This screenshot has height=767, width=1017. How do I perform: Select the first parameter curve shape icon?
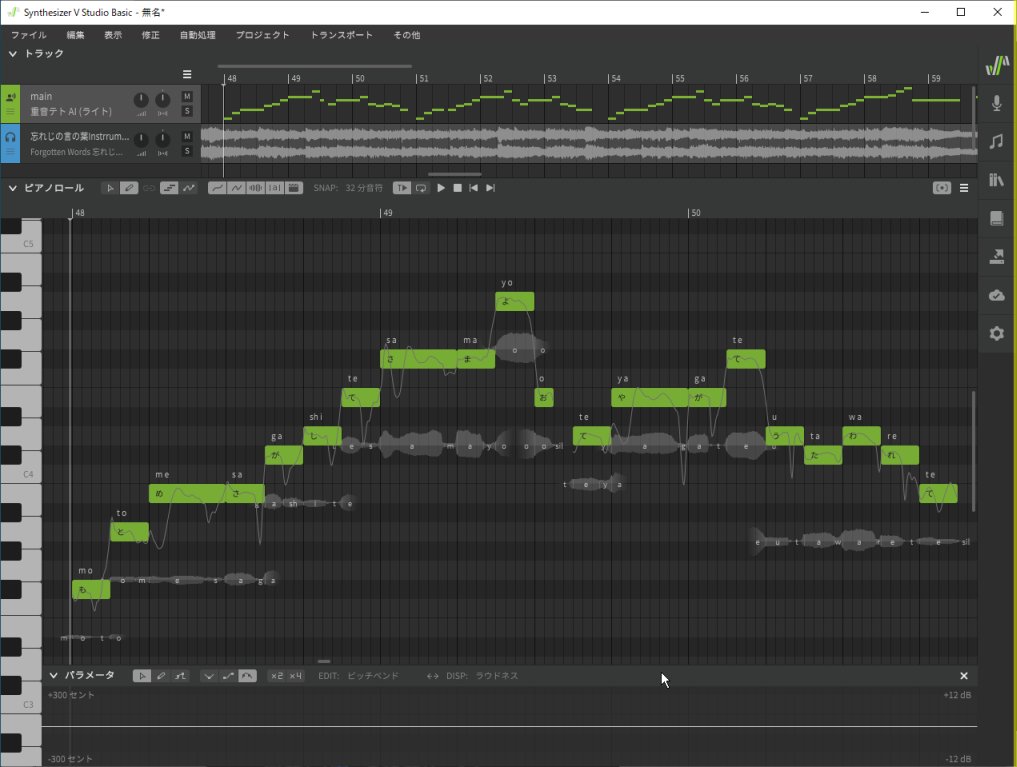click(209, 676)
